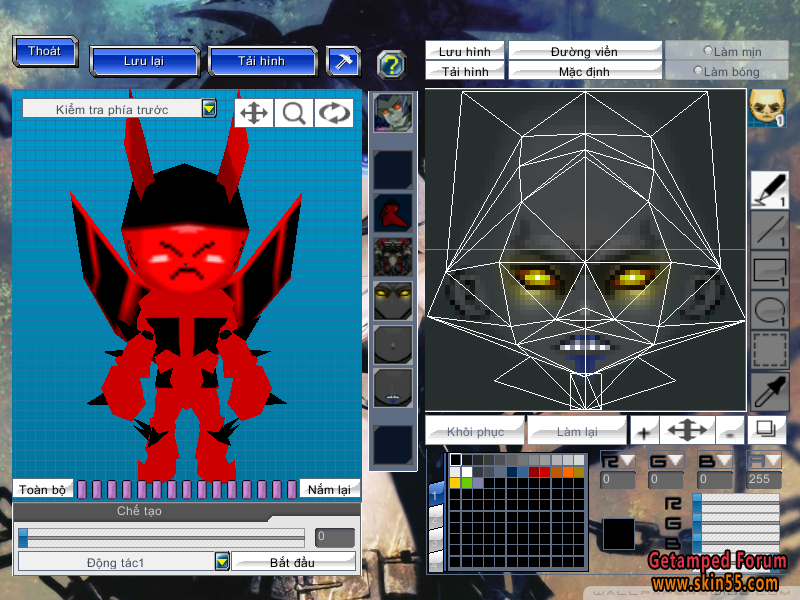This screenshot has height=600, width=800.
Task: Enable the Làm bóng radio option
Action: click(x=698, y=70)
